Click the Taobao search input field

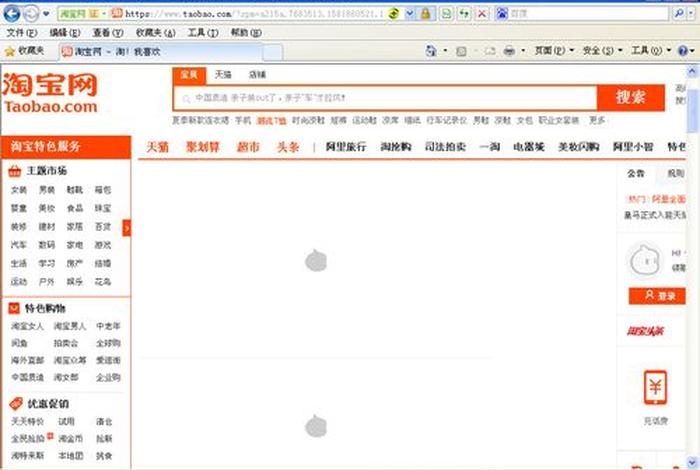[x=385, y=97]
